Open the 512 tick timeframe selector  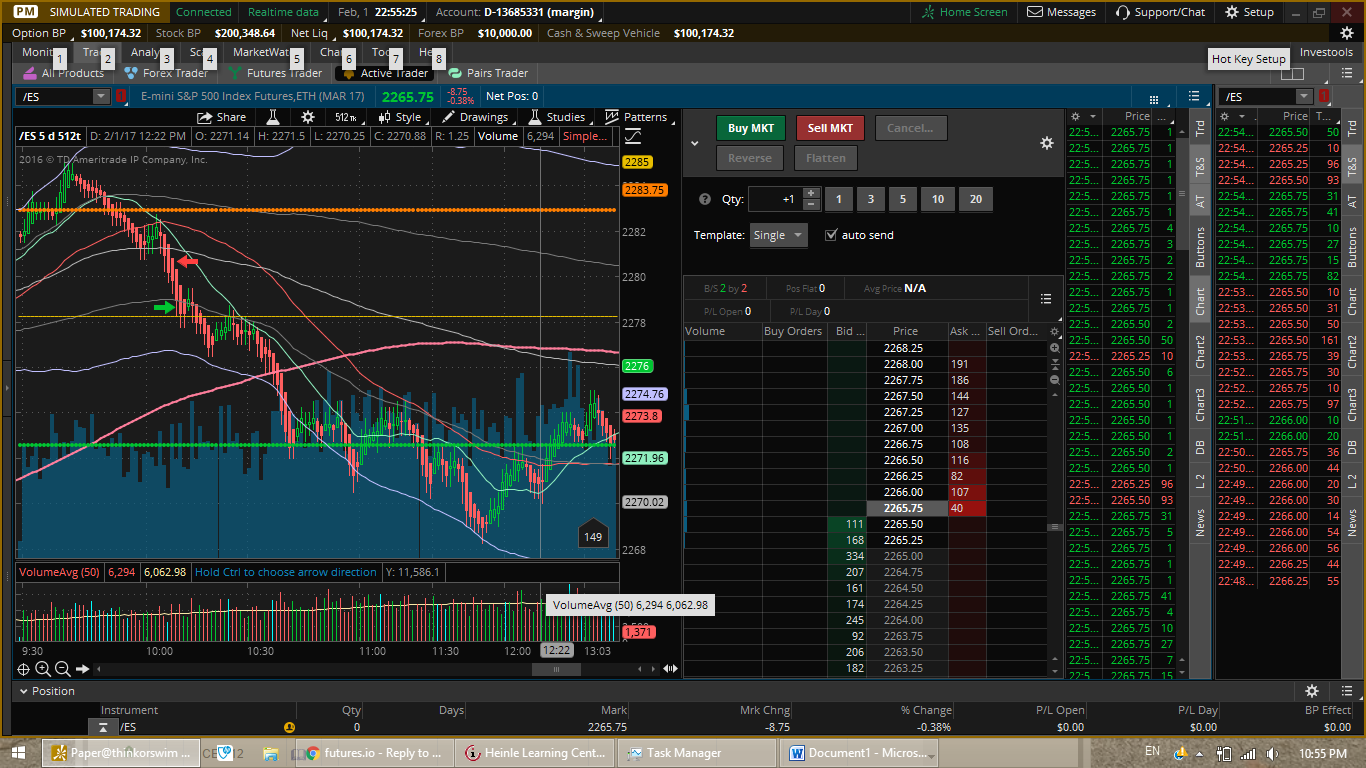tap(348, 117)
